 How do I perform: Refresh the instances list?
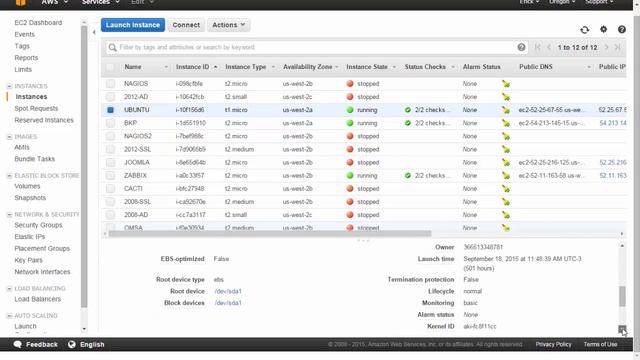tap(584, 30)
